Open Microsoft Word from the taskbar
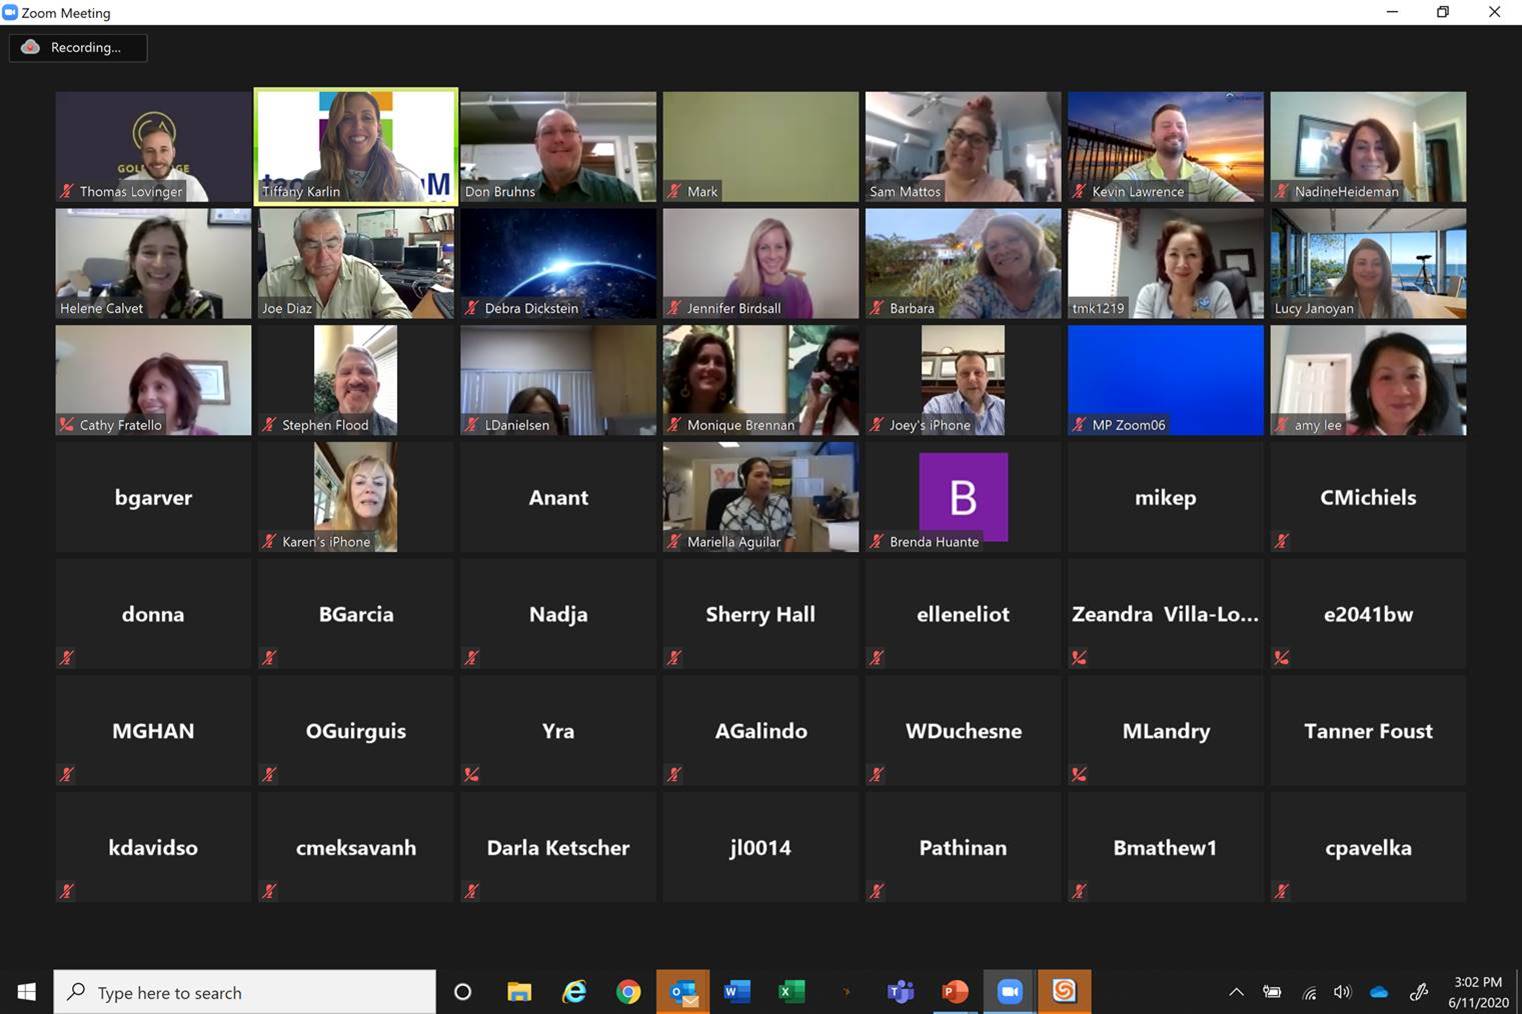The width and height of the screenshot is (1522, 1014). [737, 992]
